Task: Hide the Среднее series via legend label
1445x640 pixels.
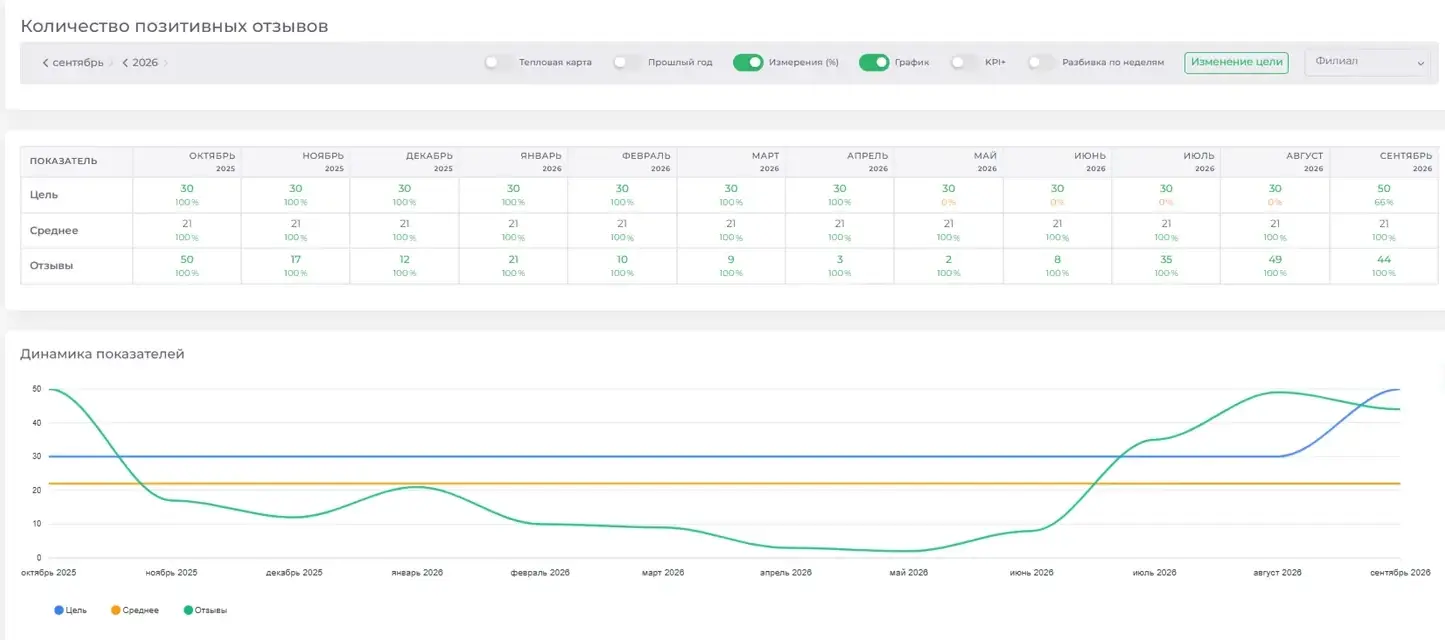Action: (140, 610)
